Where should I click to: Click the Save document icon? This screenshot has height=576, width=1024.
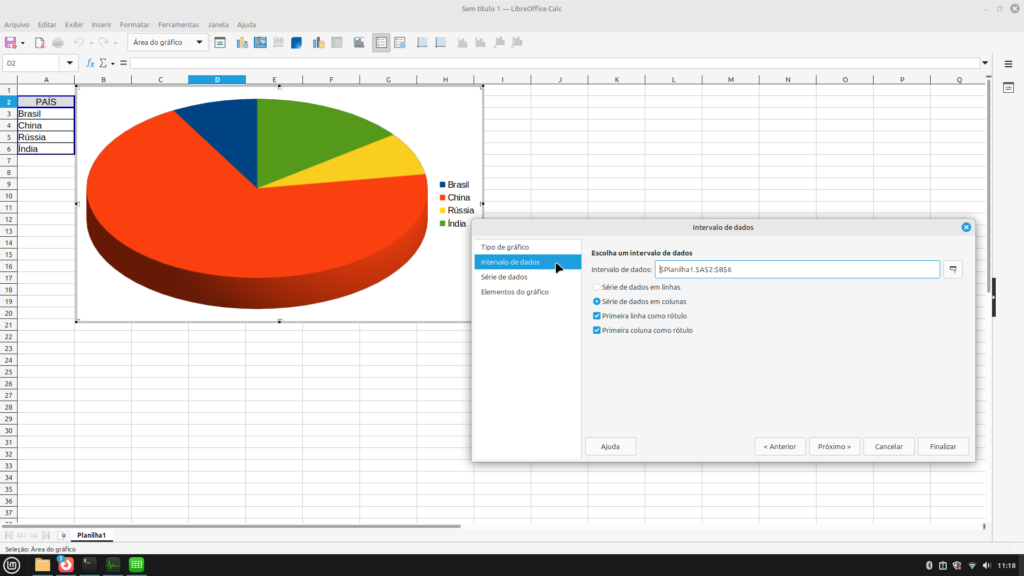point(11,43)
